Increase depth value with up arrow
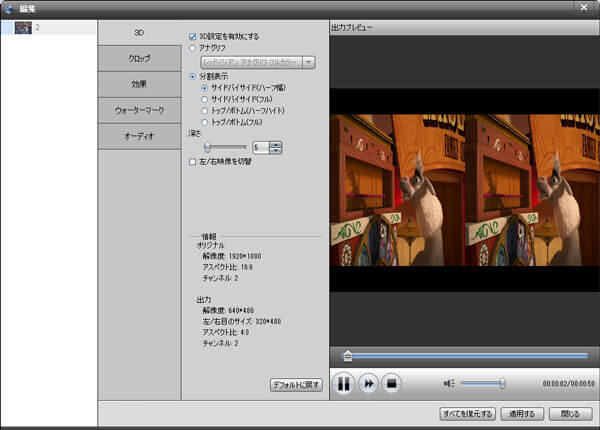Screen dimensions: 600x430 point(276,143)
